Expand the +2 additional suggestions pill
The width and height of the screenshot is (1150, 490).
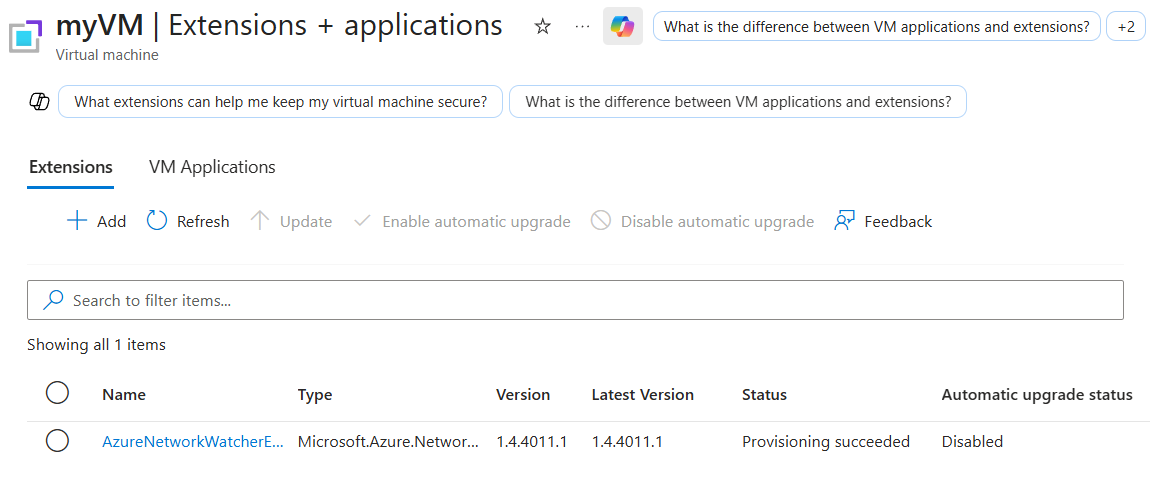coord(1126,27)
